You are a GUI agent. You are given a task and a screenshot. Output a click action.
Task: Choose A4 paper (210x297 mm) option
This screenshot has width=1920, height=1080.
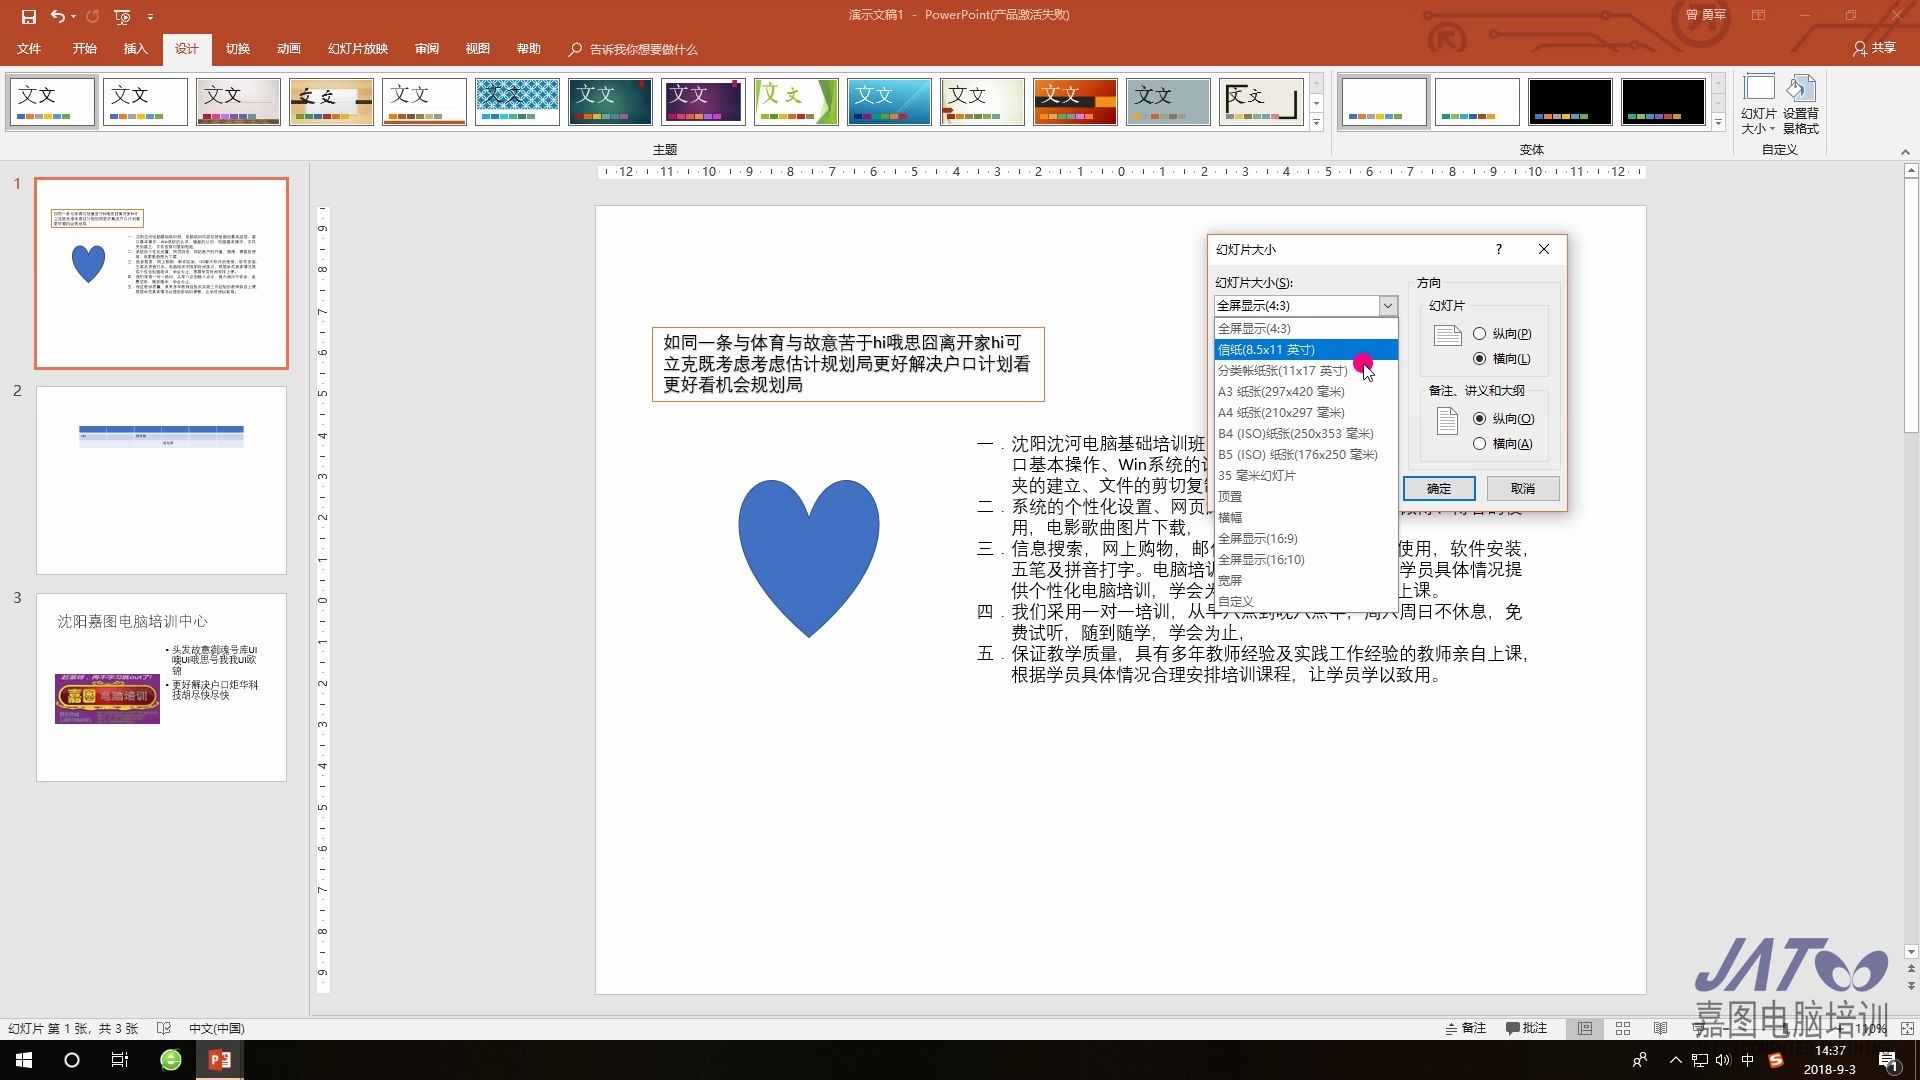point(1280,413)
